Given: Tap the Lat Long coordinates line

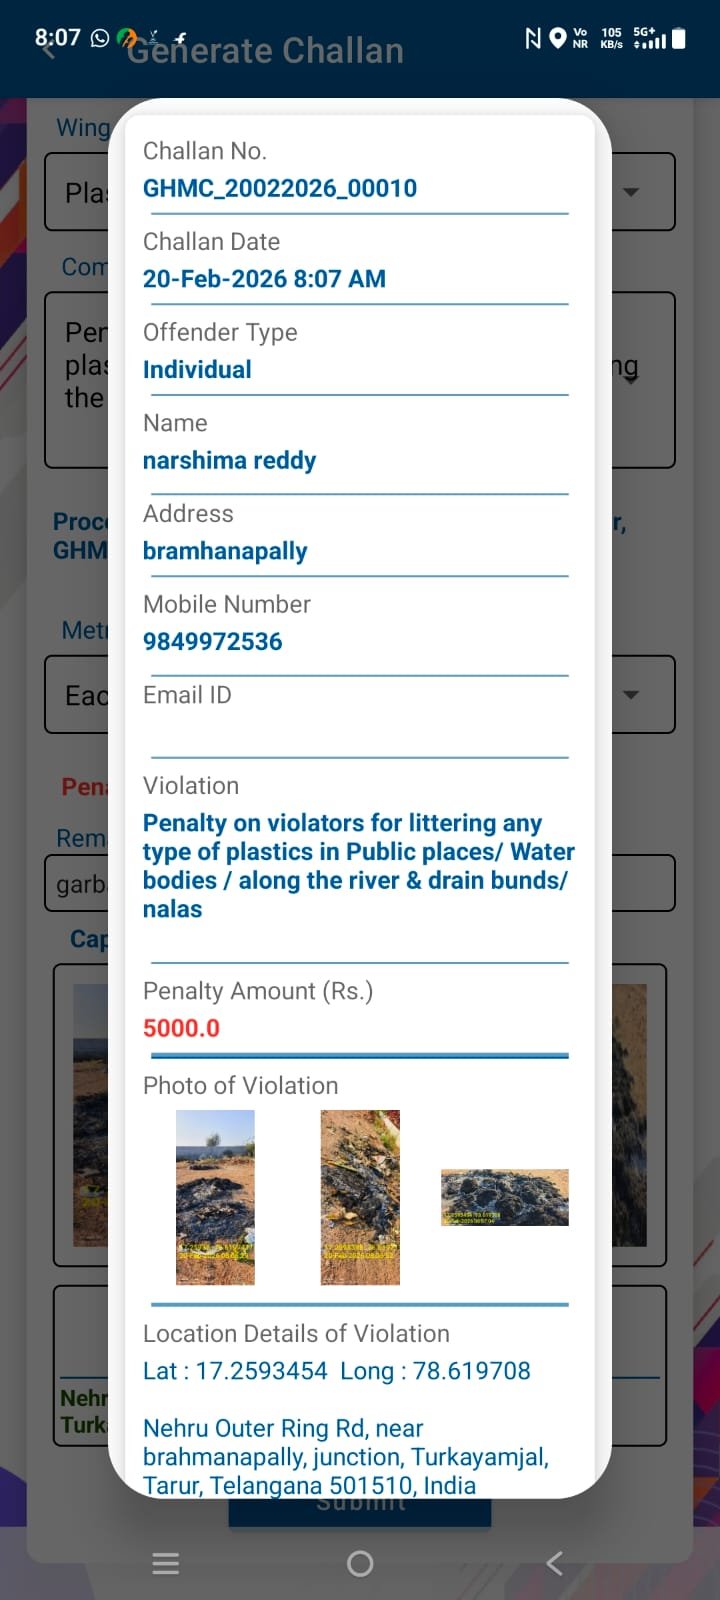Looking at the screenshot, I should [336, 1371].
